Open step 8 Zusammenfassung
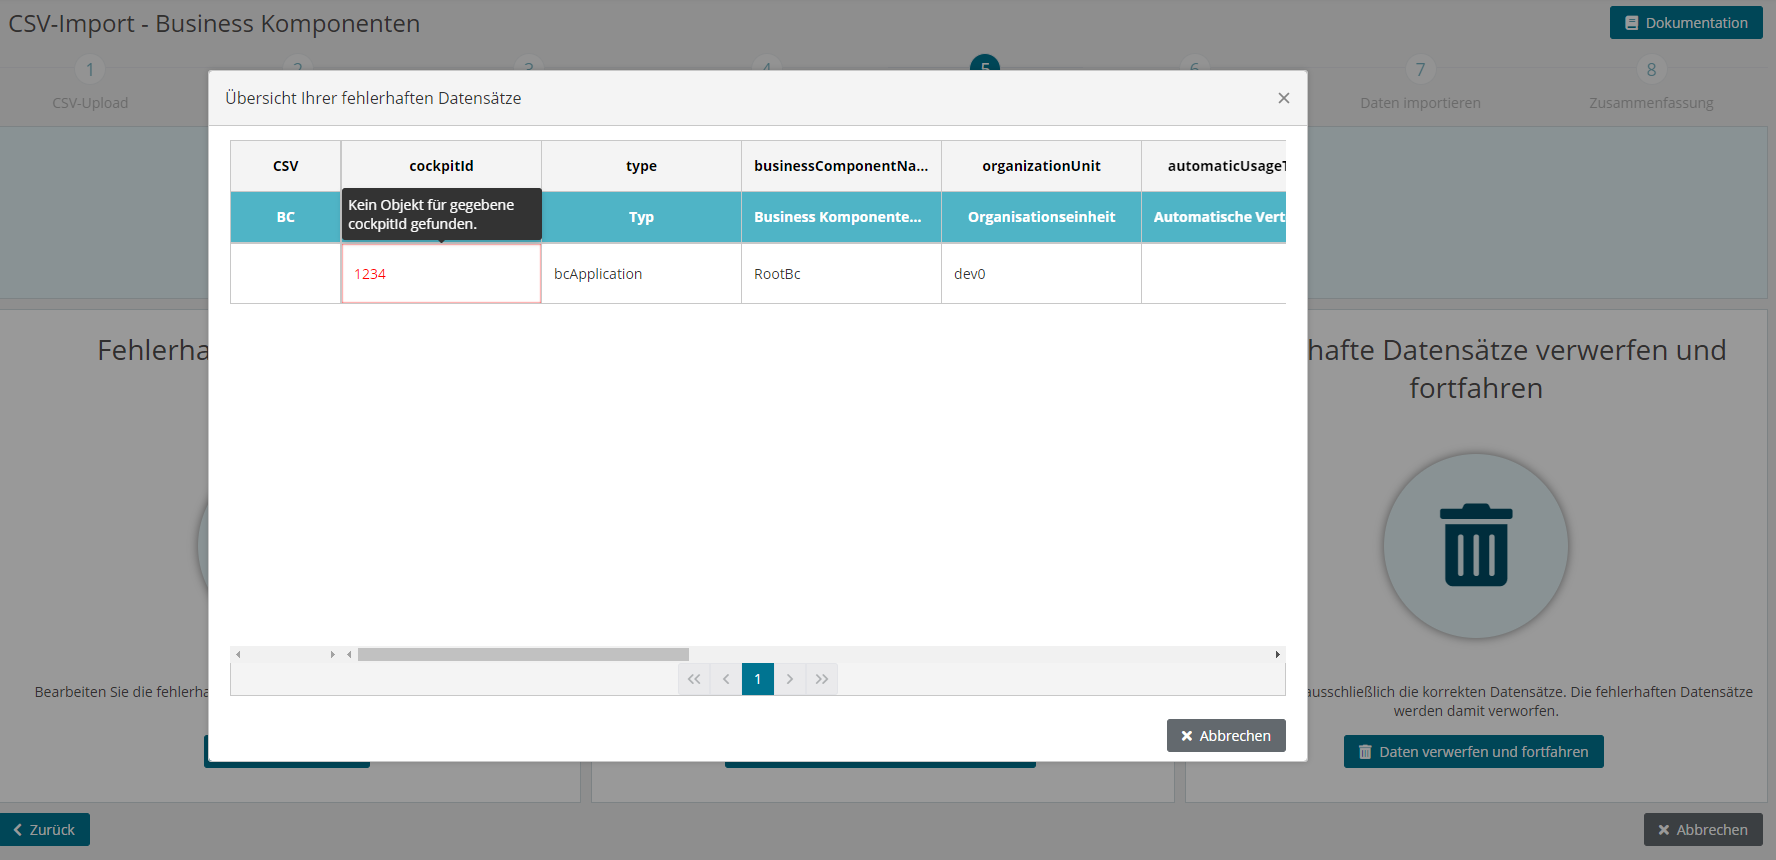Viewport: 1776px width, 860px height. [1651, 83]
